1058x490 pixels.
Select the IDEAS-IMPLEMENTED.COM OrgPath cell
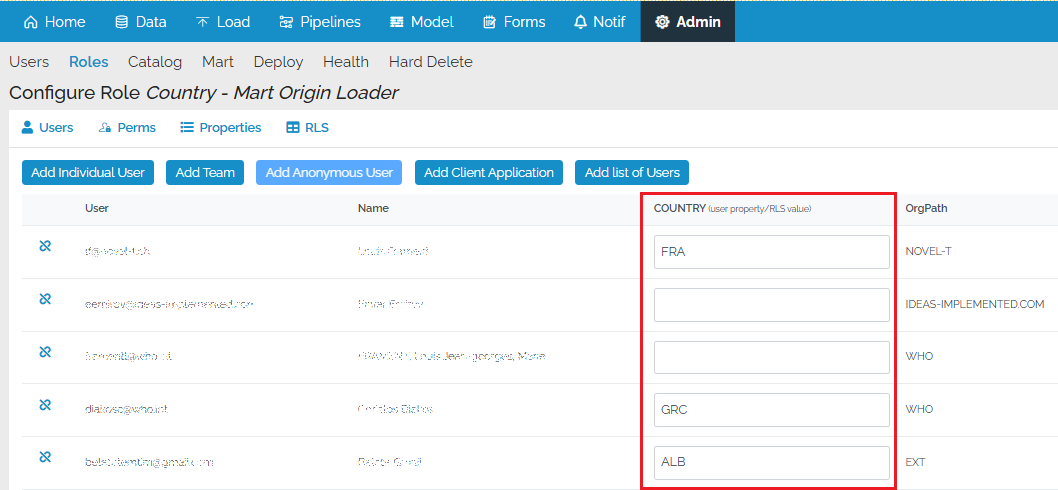click(975, 304)
